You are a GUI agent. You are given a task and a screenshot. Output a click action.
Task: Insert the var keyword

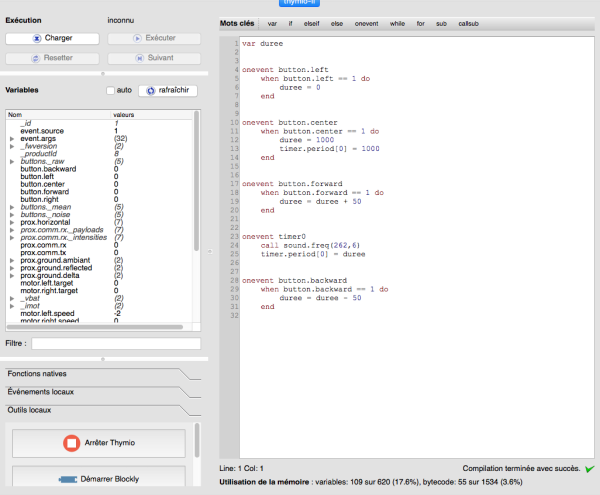[x=272, y=24]
